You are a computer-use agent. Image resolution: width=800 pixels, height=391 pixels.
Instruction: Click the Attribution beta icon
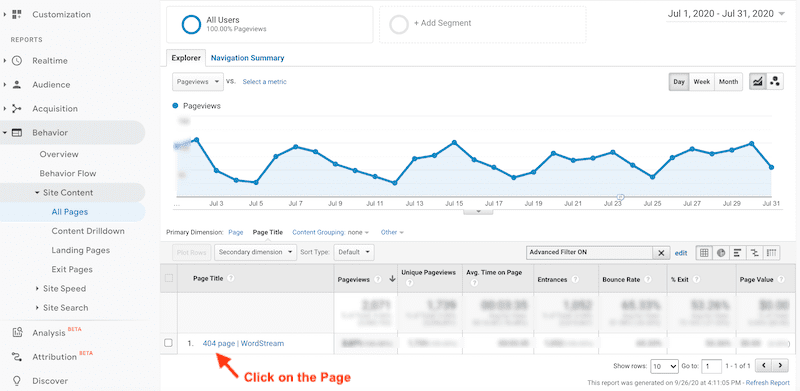click(17, 357)
